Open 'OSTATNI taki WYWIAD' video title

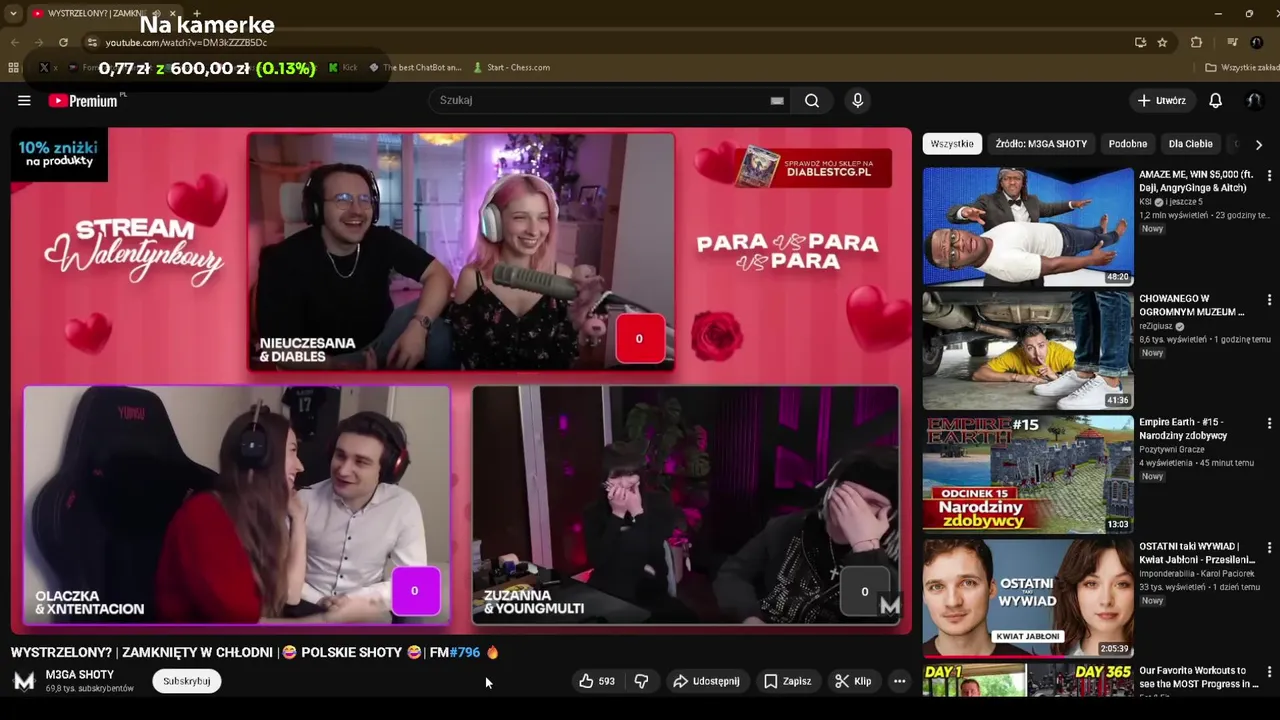click(x=1197, y=553)
